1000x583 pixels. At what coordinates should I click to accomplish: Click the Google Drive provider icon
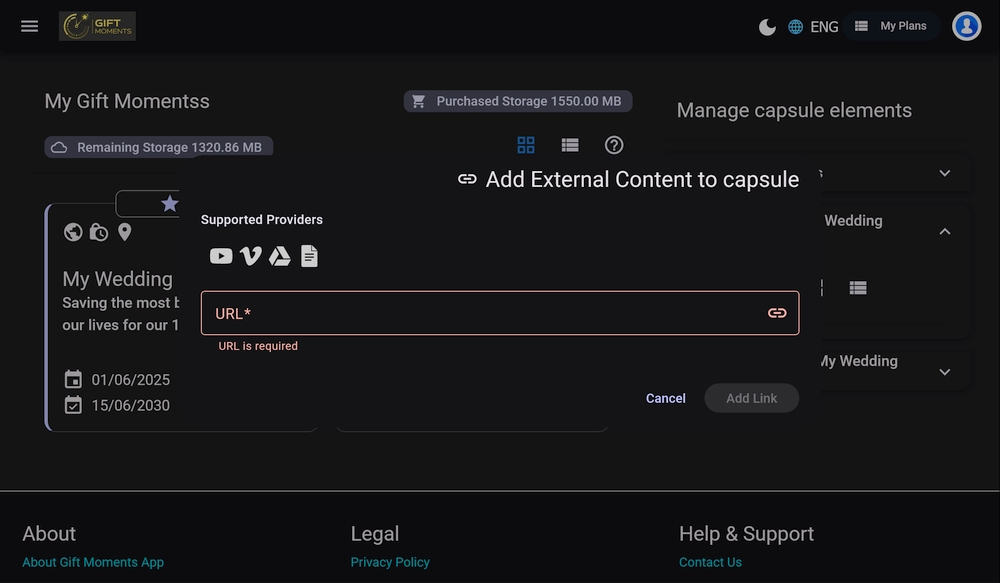coord(280,256)
